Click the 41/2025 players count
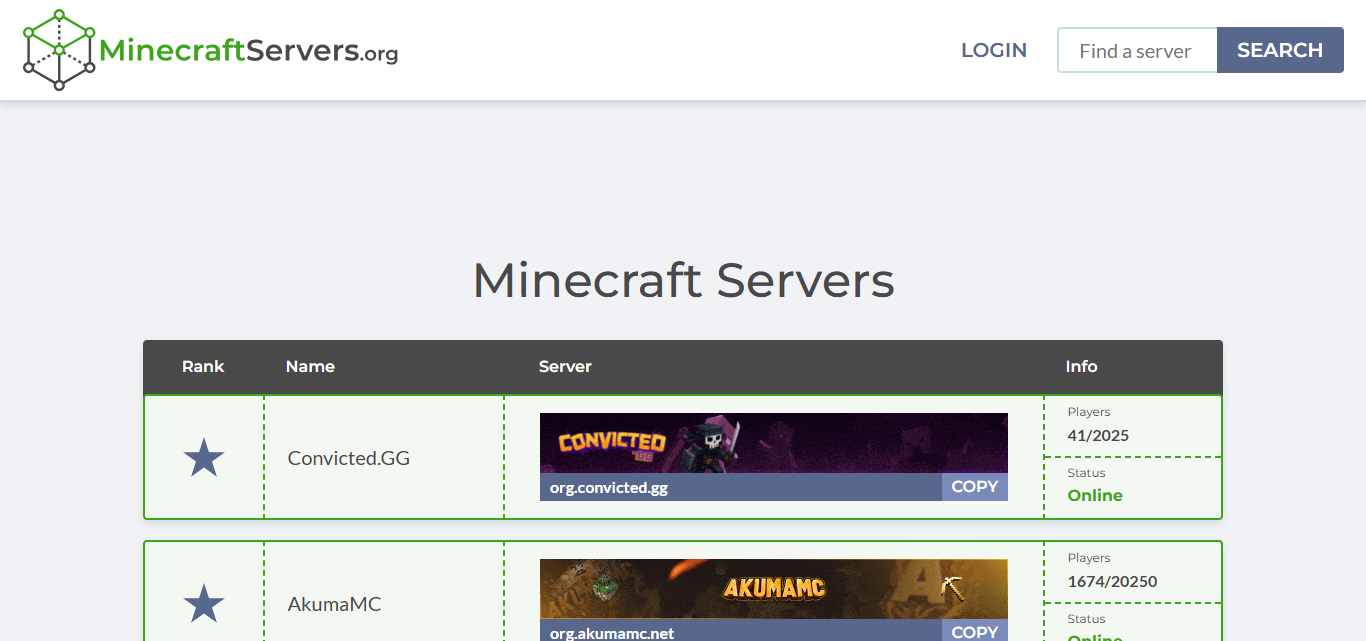 click(x=1098, y=435)
